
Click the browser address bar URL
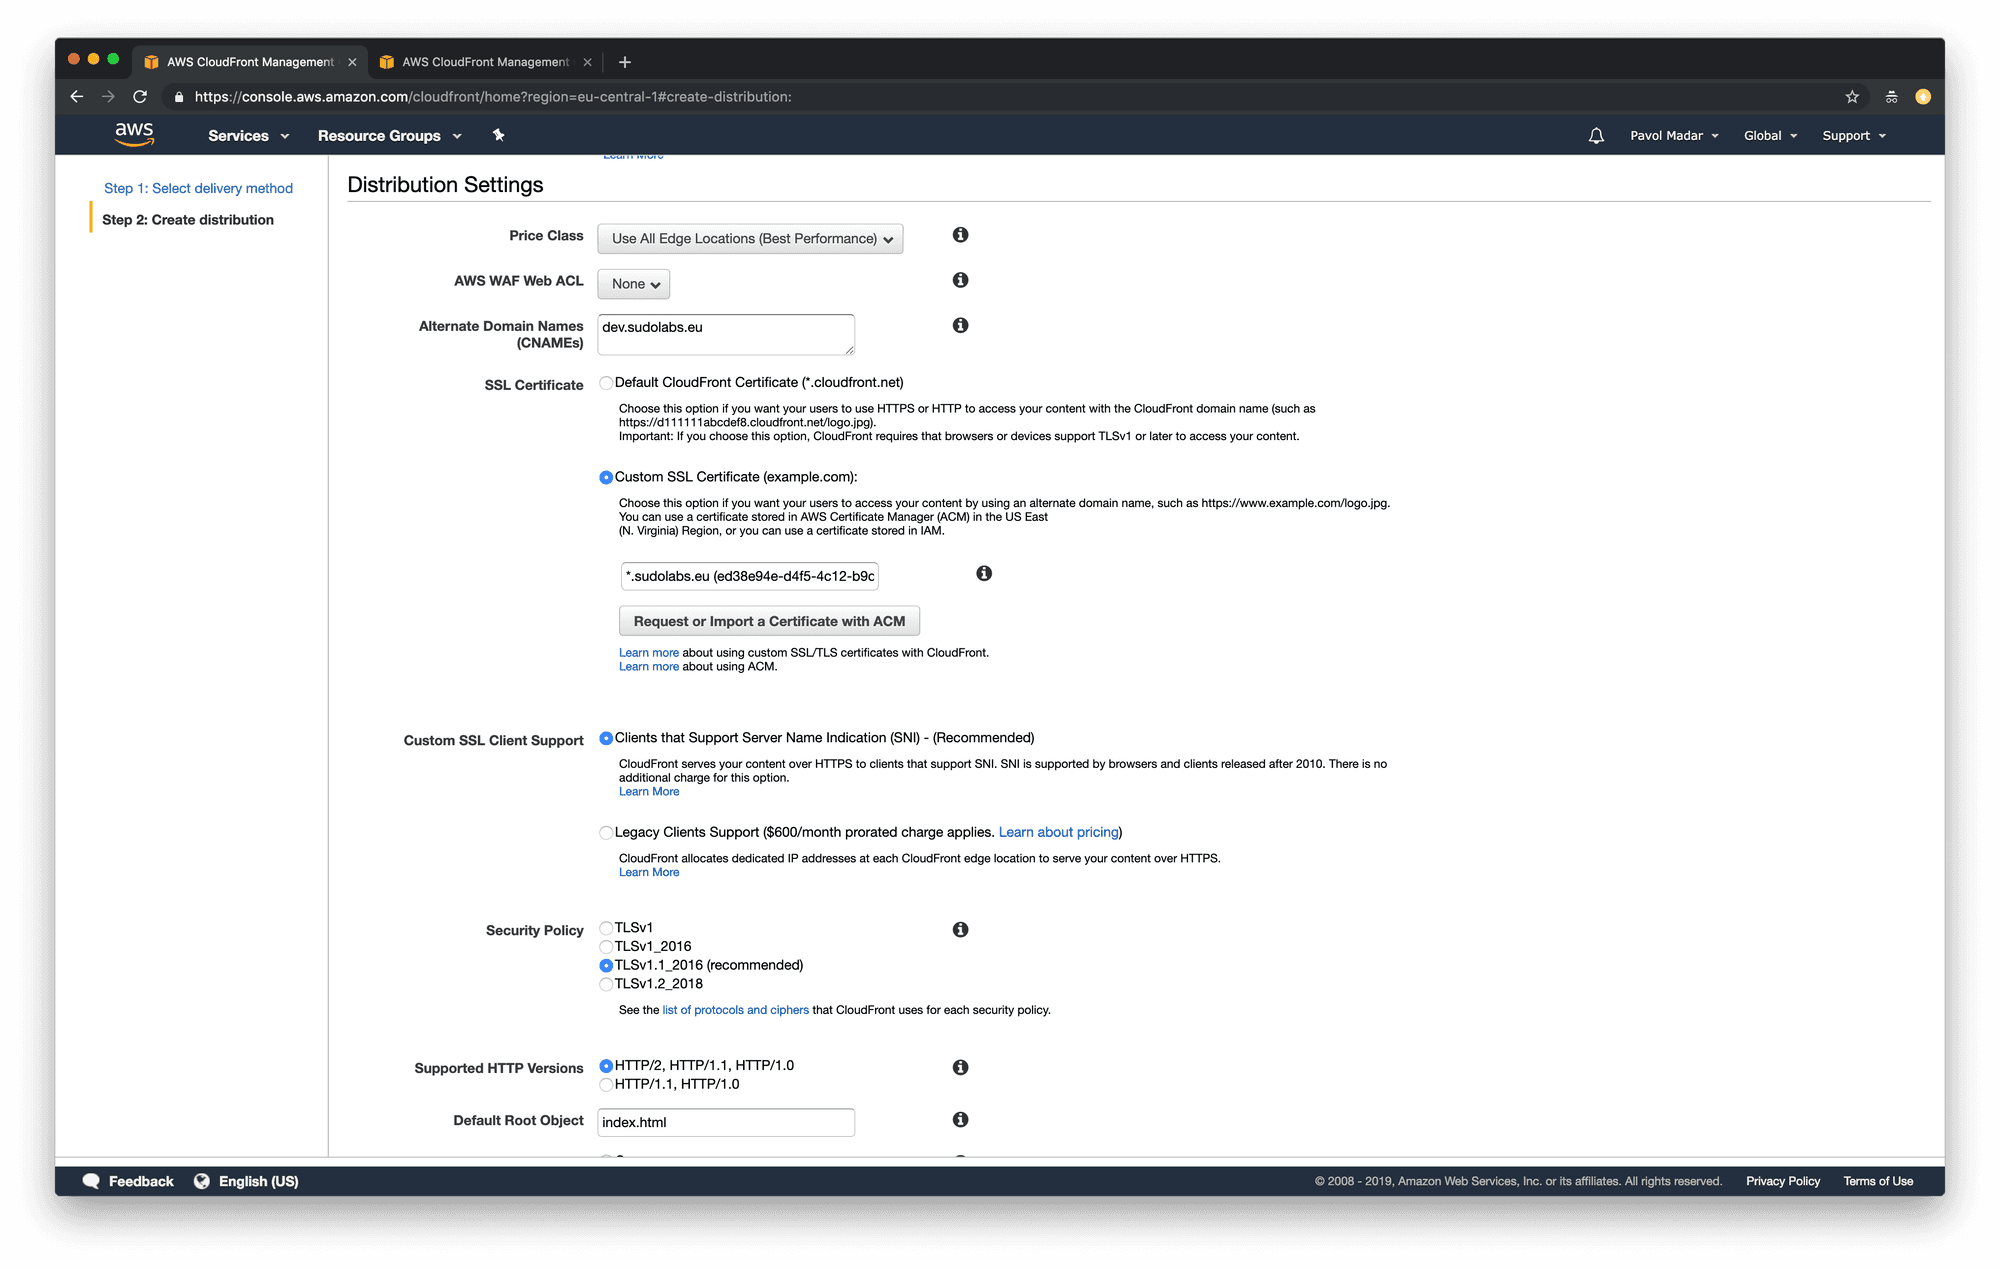point(493,97)
